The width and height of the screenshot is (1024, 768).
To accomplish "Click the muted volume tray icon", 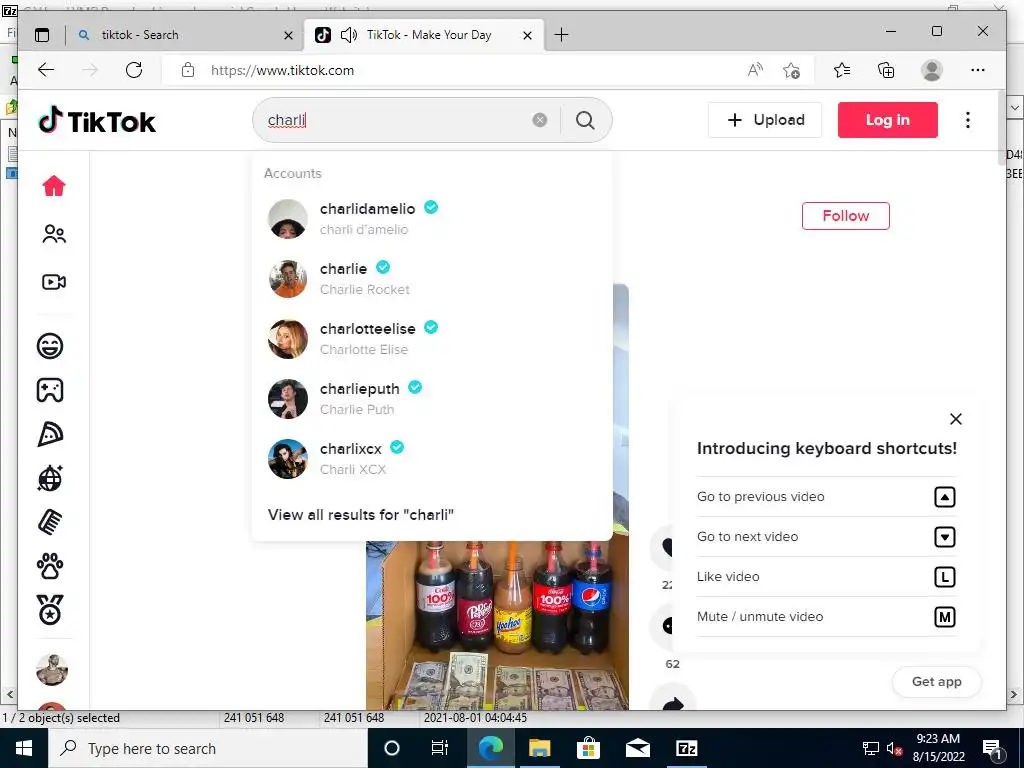I will coord(894,748).
